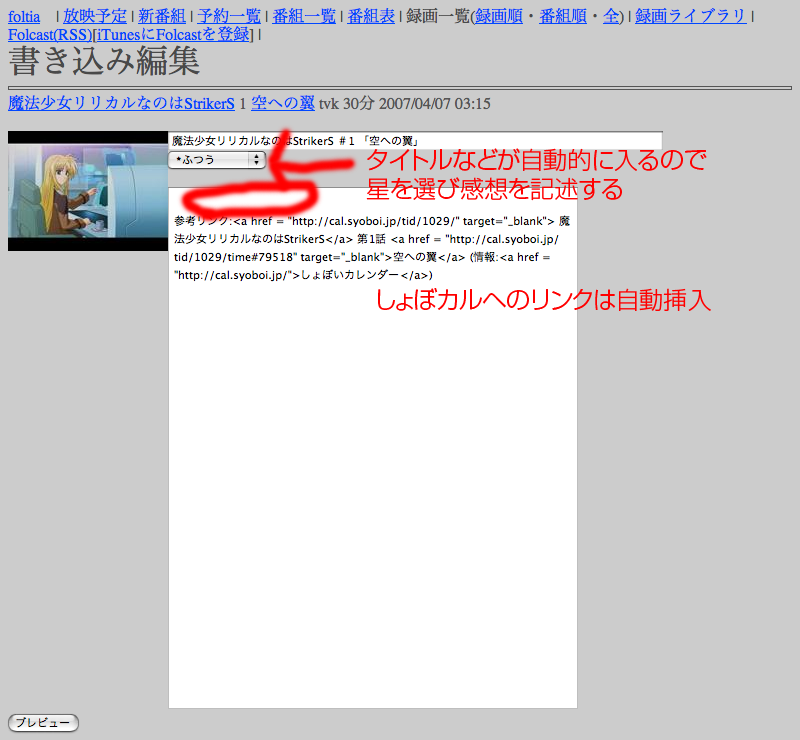
Task: Sort recordings by 番組順
Action: click(563, 16)
